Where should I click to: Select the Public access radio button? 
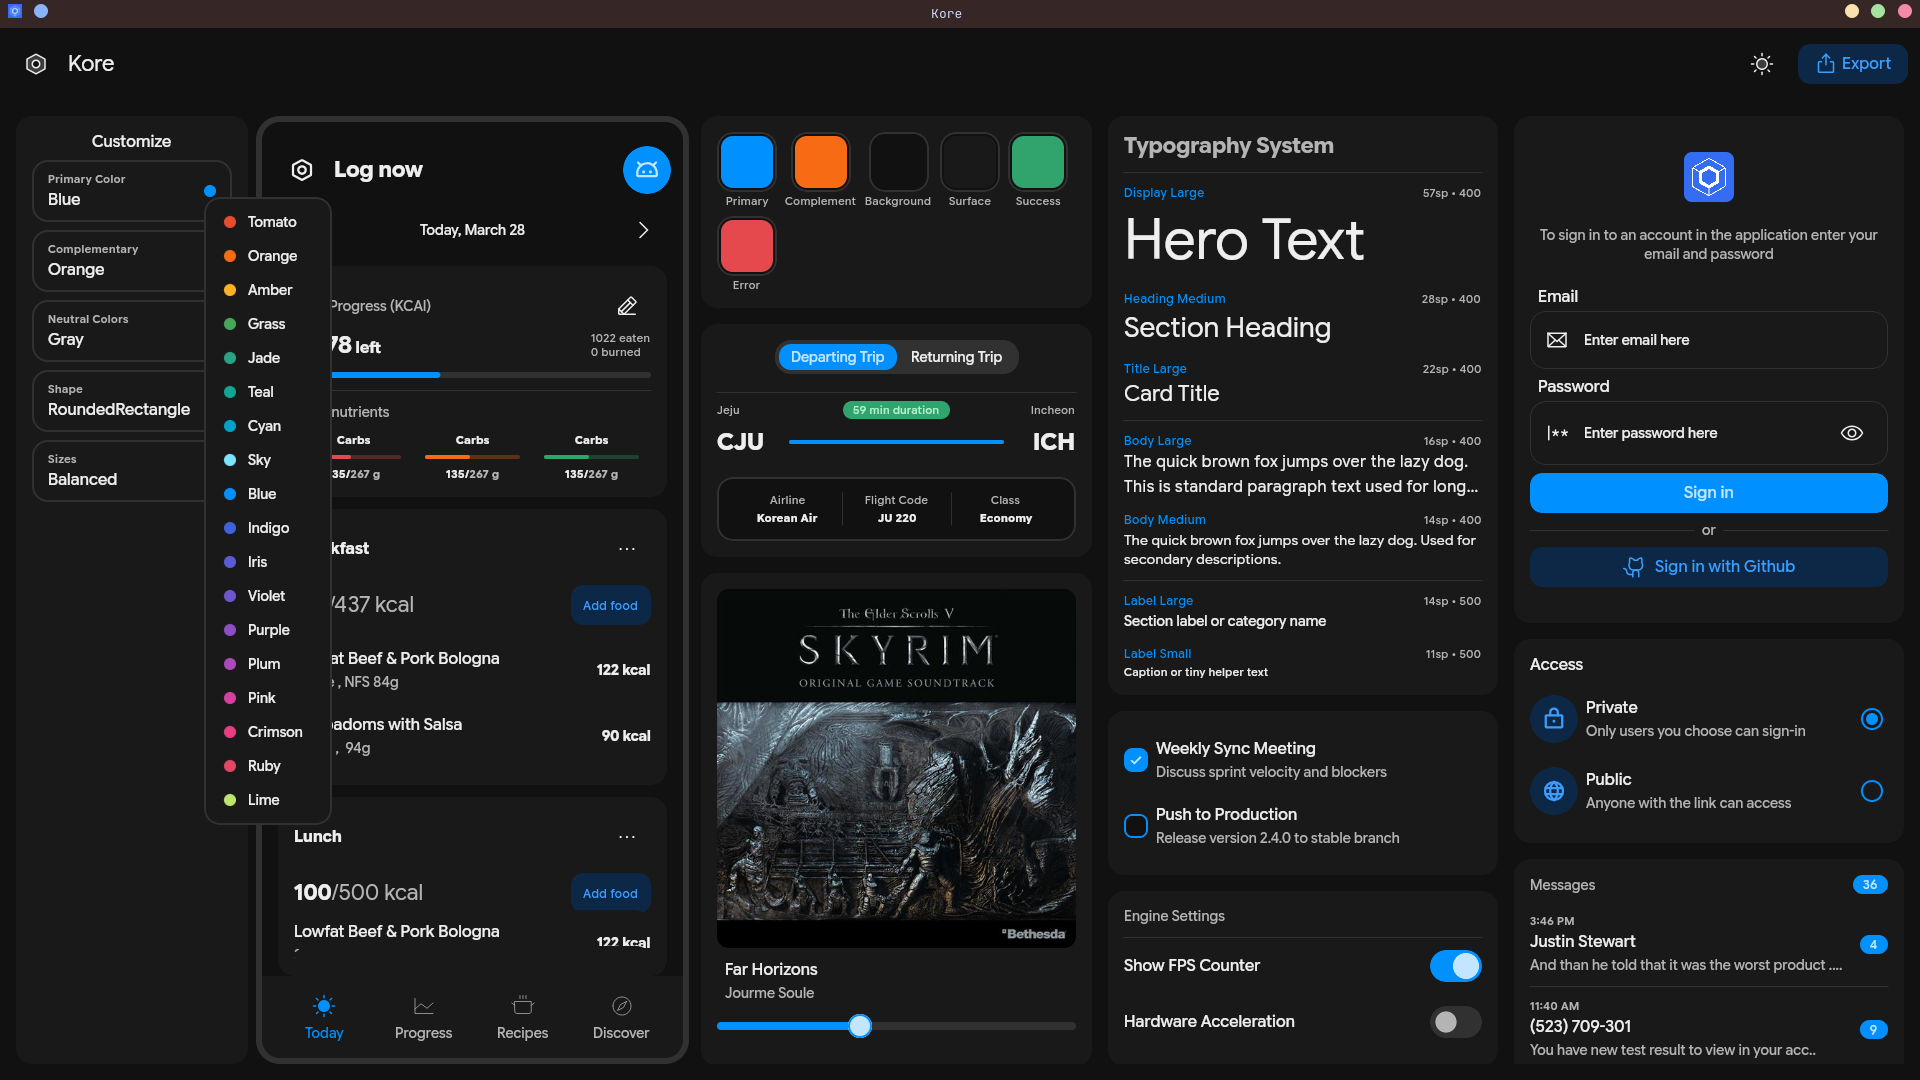coord(1872,791)
